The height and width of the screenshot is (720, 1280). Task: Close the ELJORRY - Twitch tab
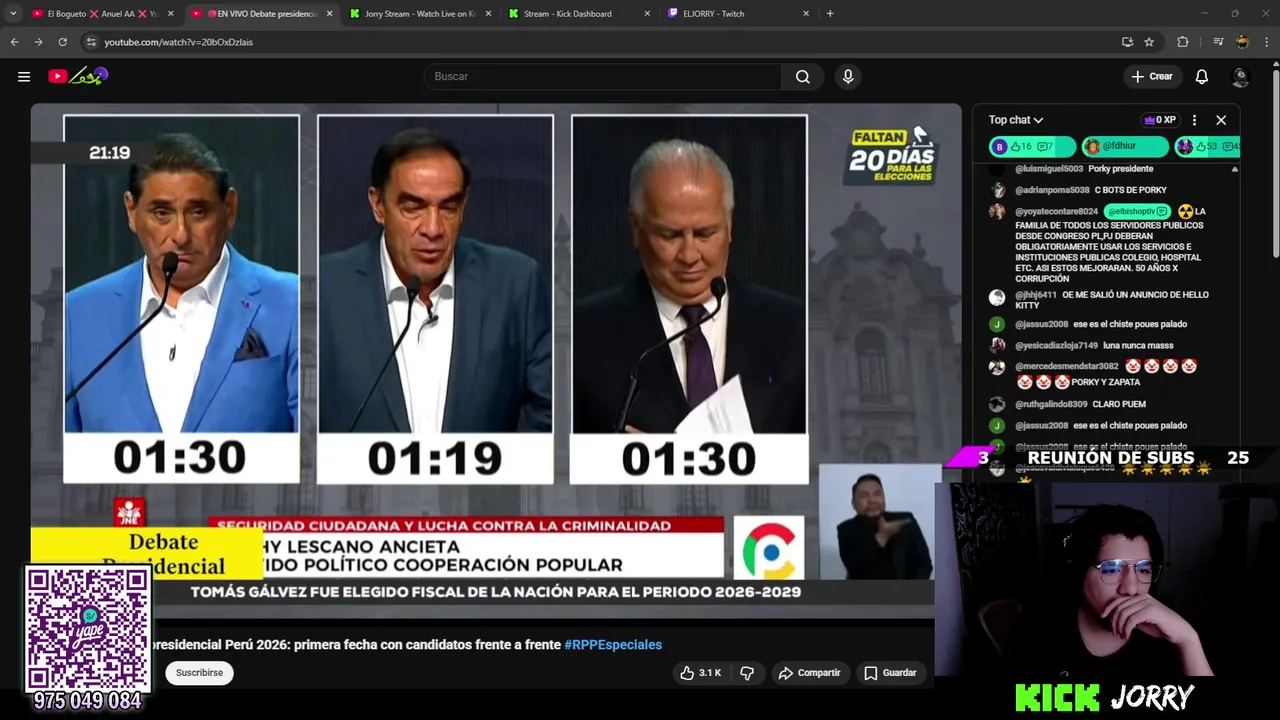tap(806, 14)
